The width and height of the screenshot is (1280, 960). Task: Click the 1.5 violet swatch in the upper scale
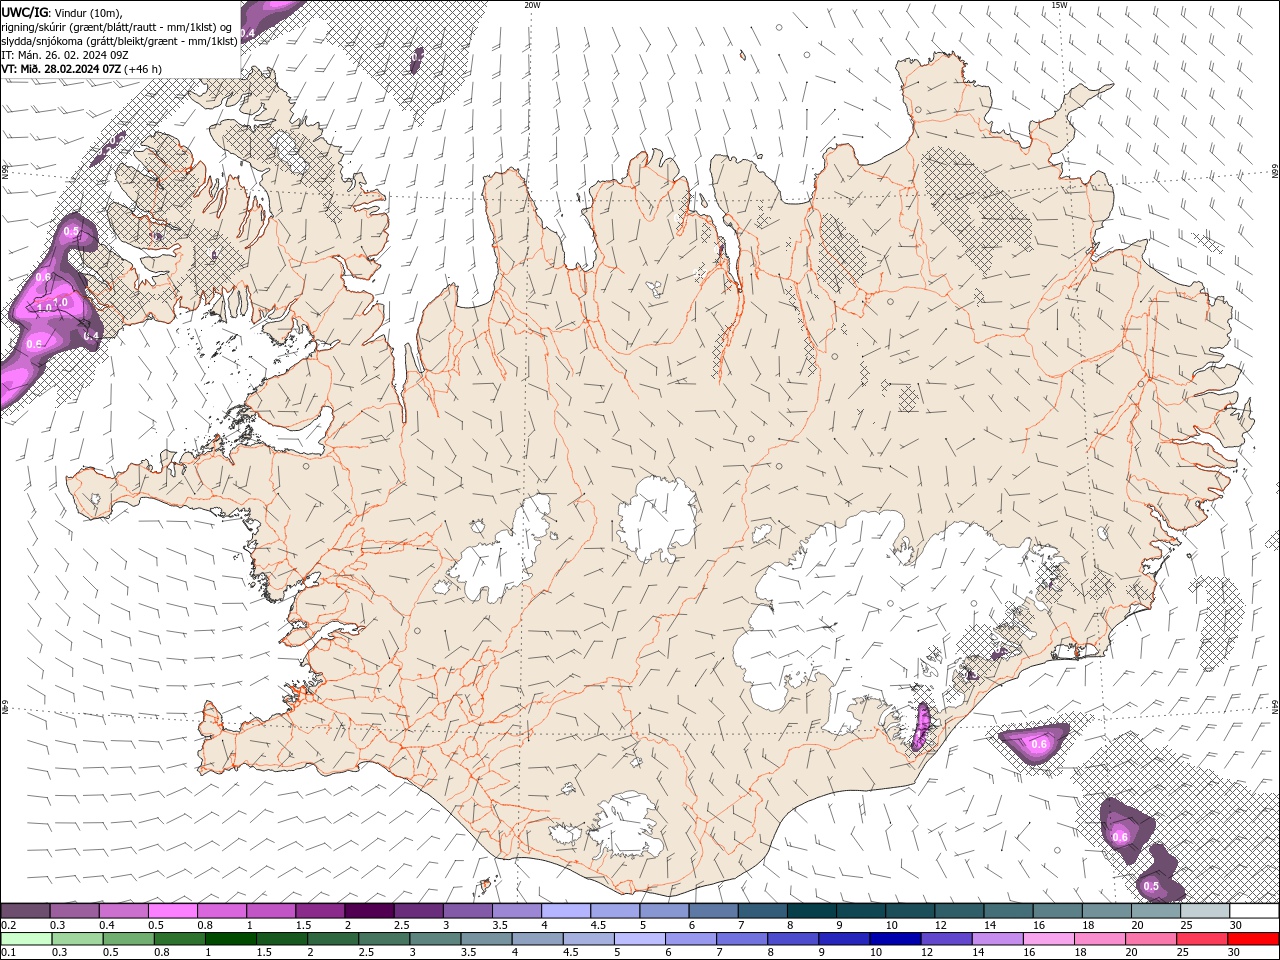[x=320, y=911]
